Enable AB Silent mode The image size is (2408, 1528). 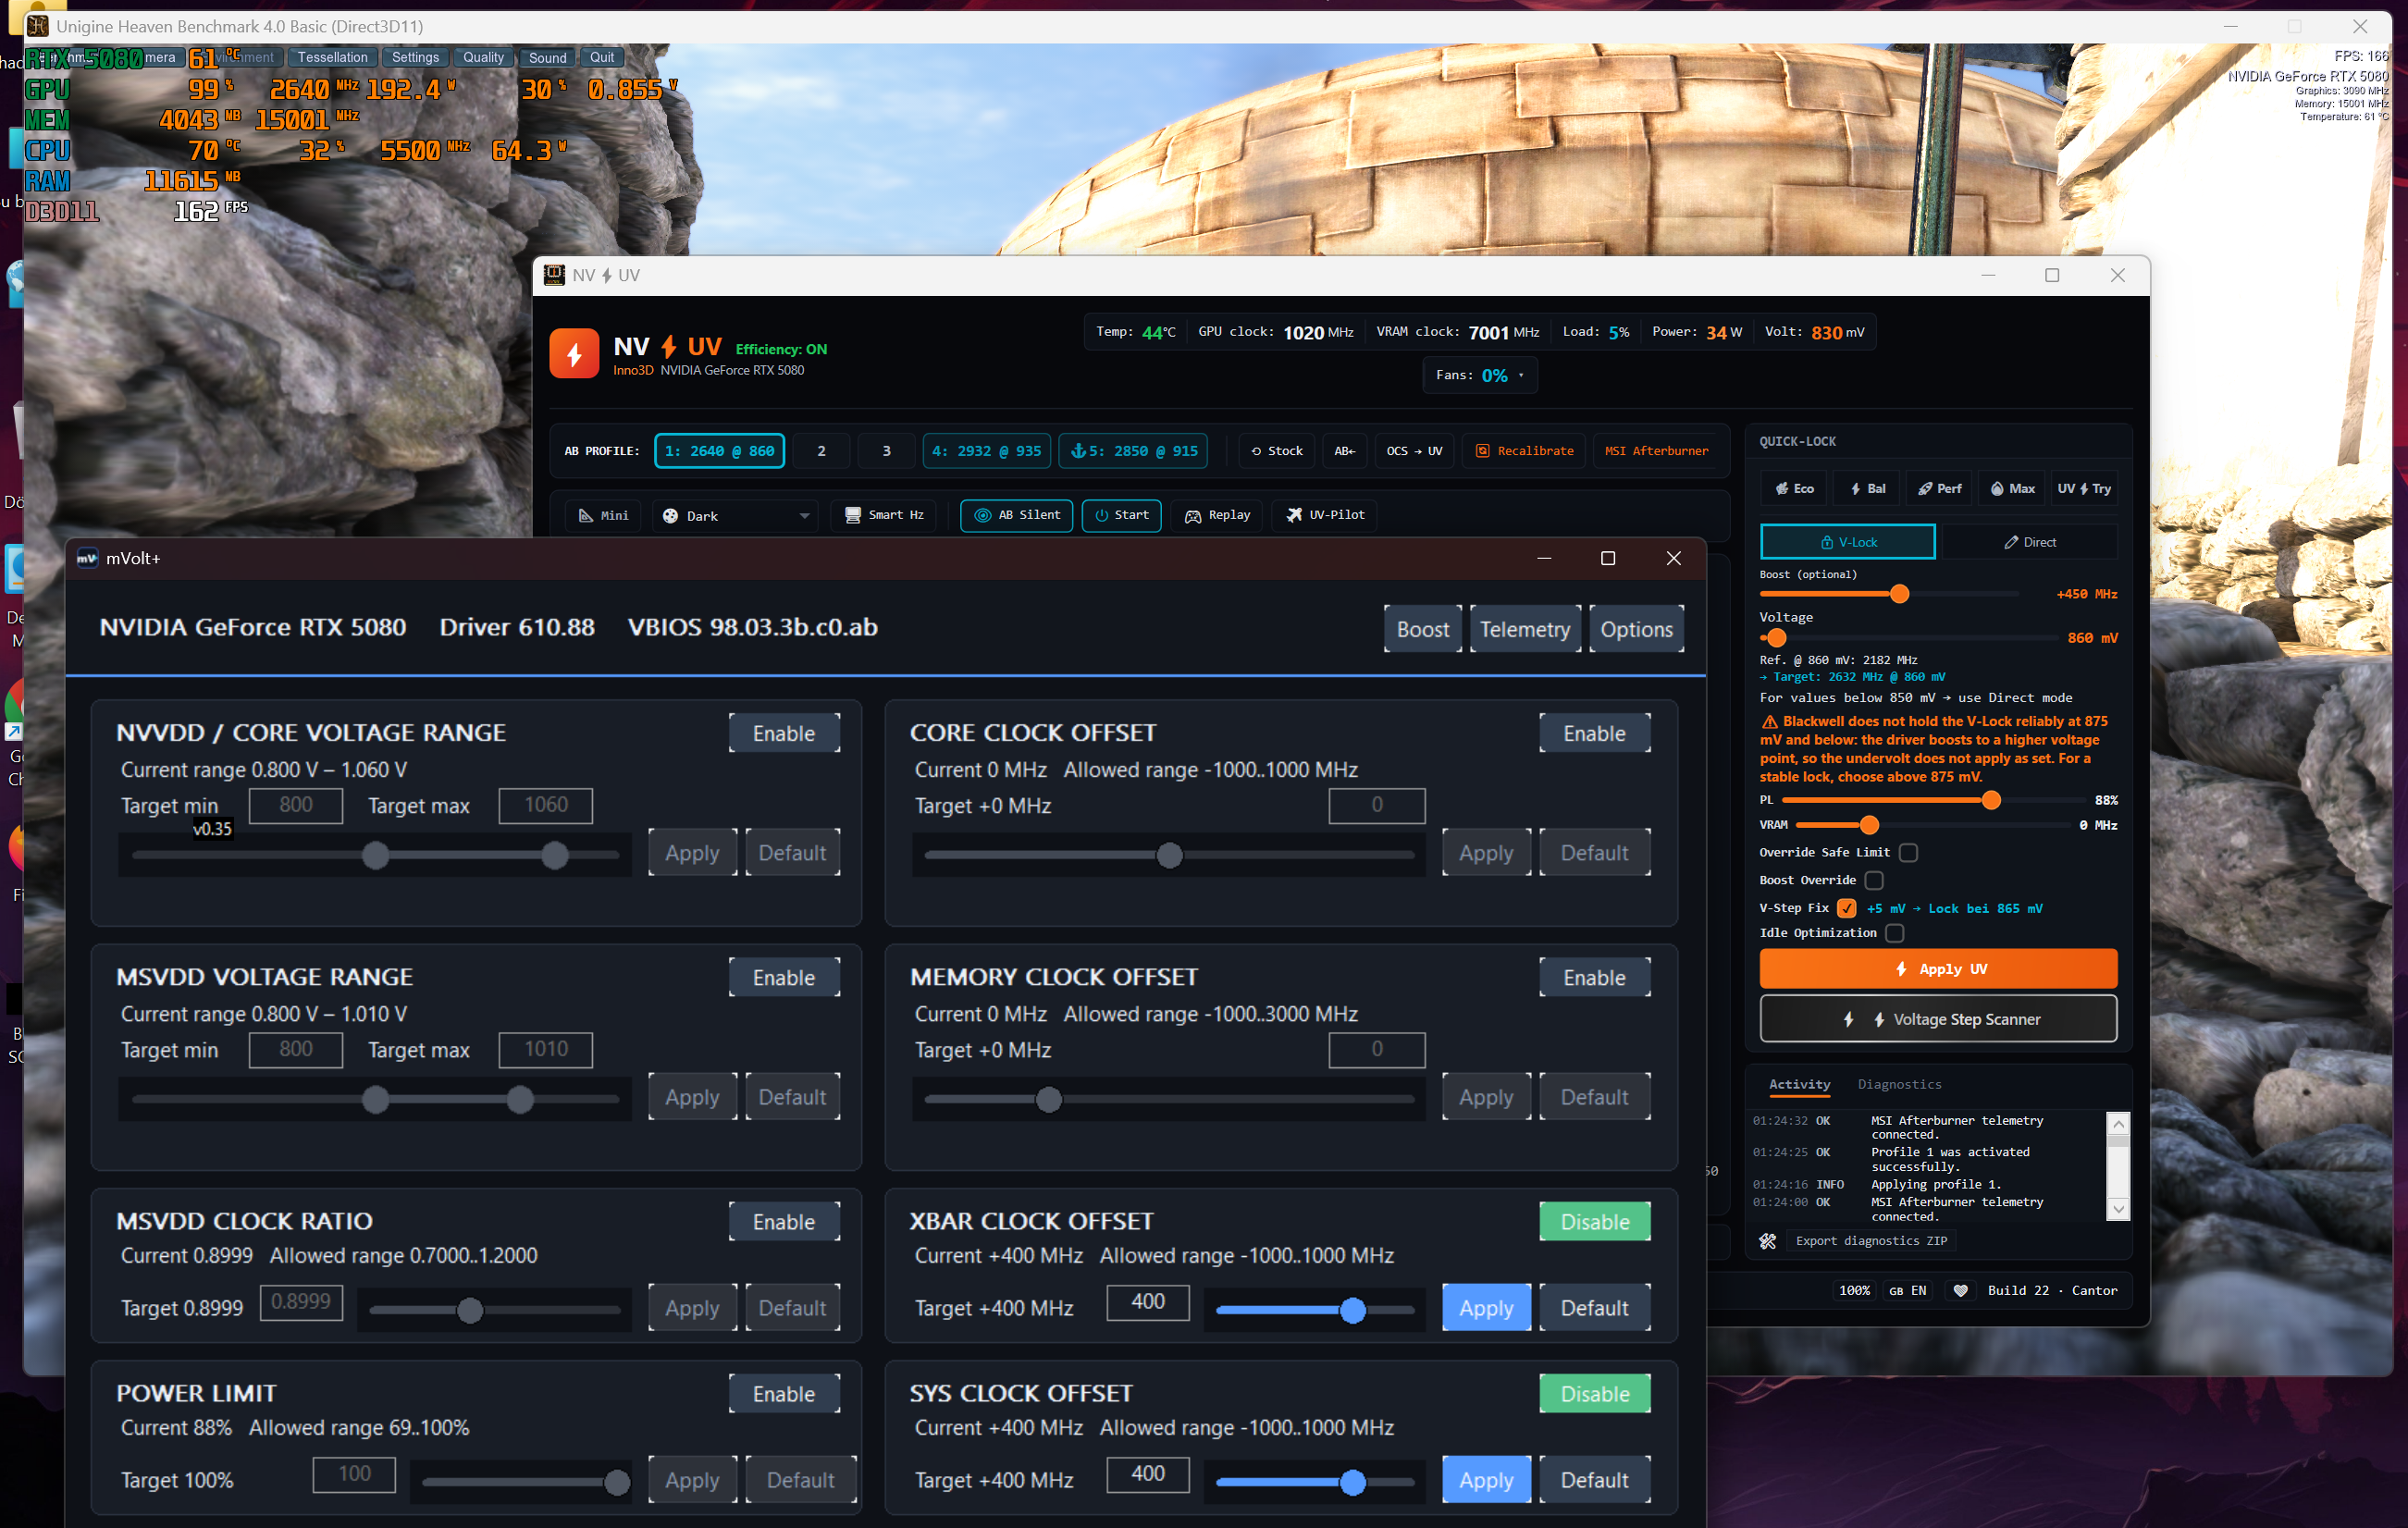tap(1017, 516)
